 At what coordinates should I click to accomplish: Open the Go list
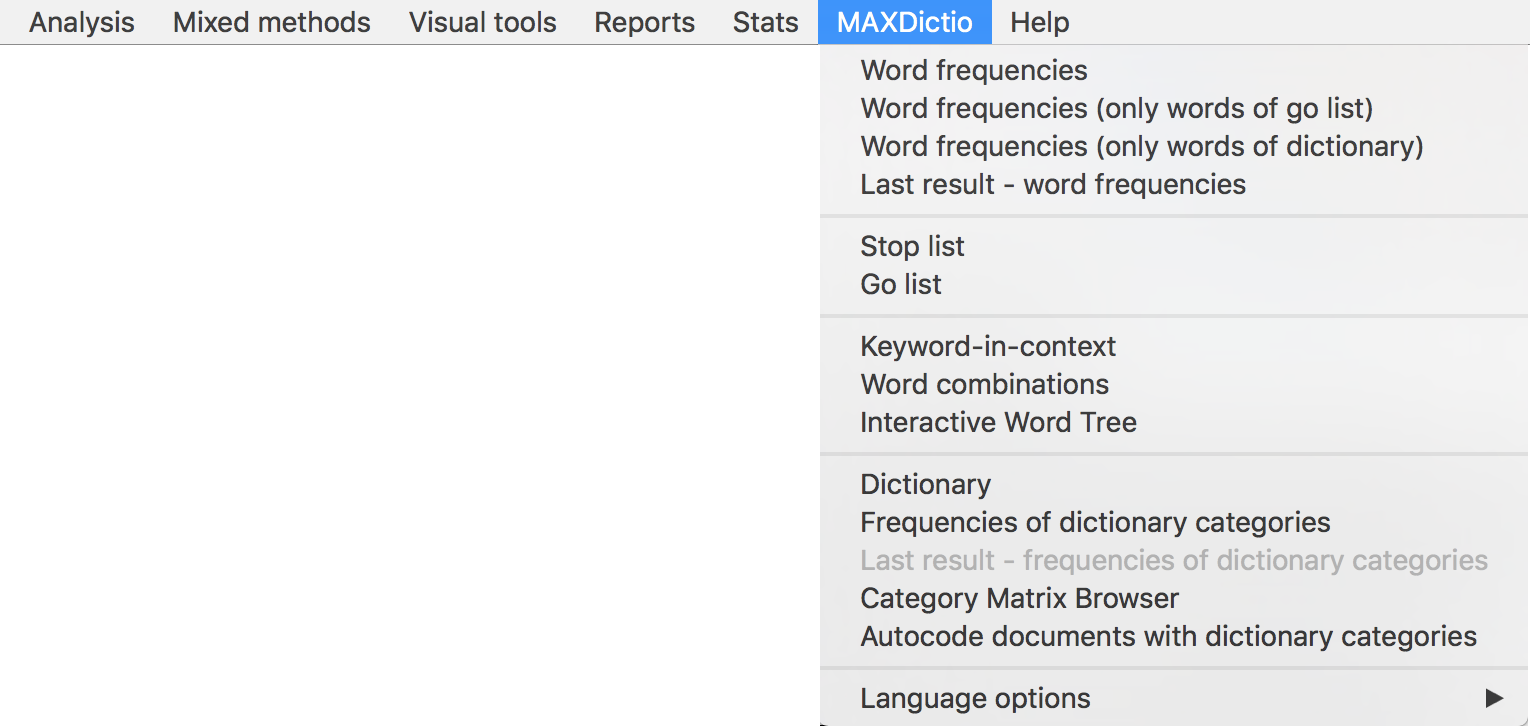point(1174,284)
